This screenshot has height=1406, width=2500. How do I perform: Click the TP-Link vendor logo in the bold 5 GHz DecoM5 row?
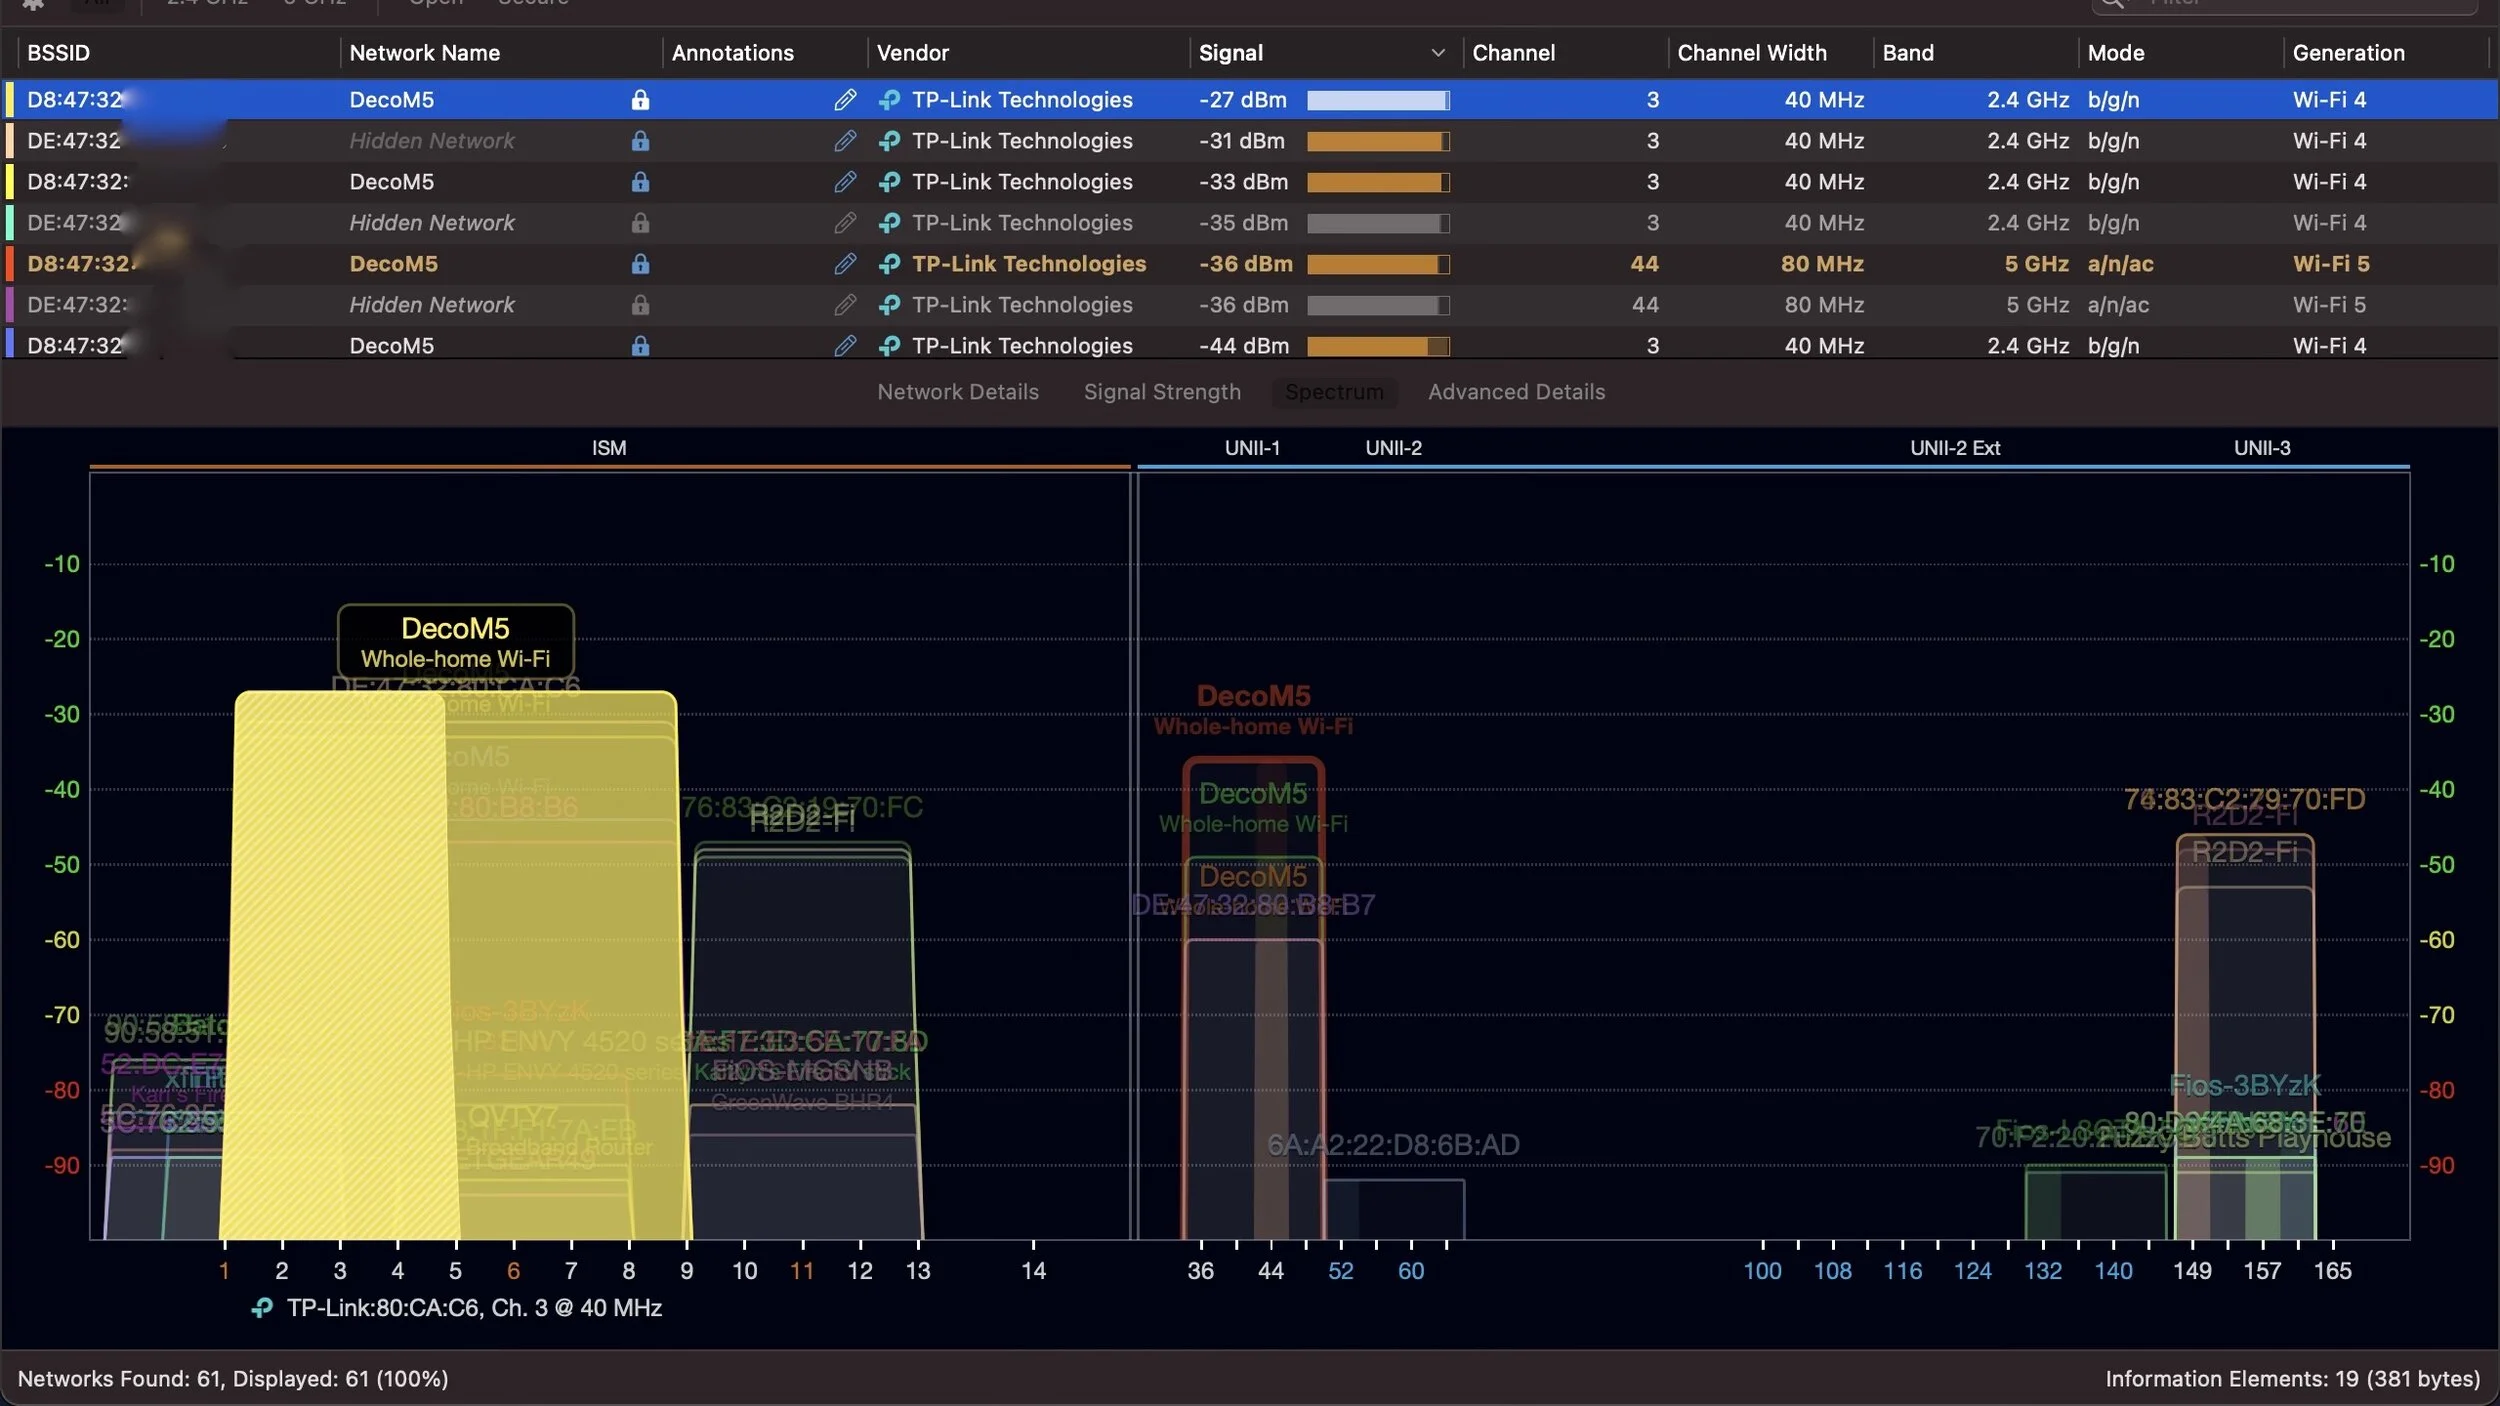coord(889,264)
